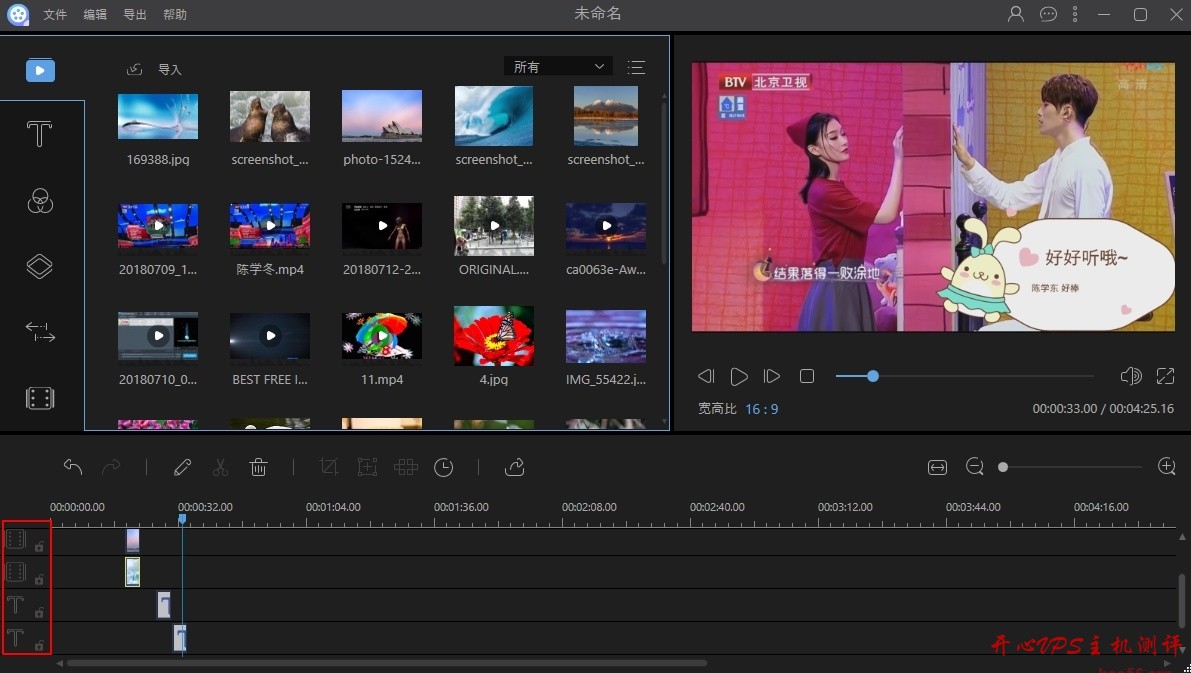Select the pencil edit tool above the timeline

(183, 467)
